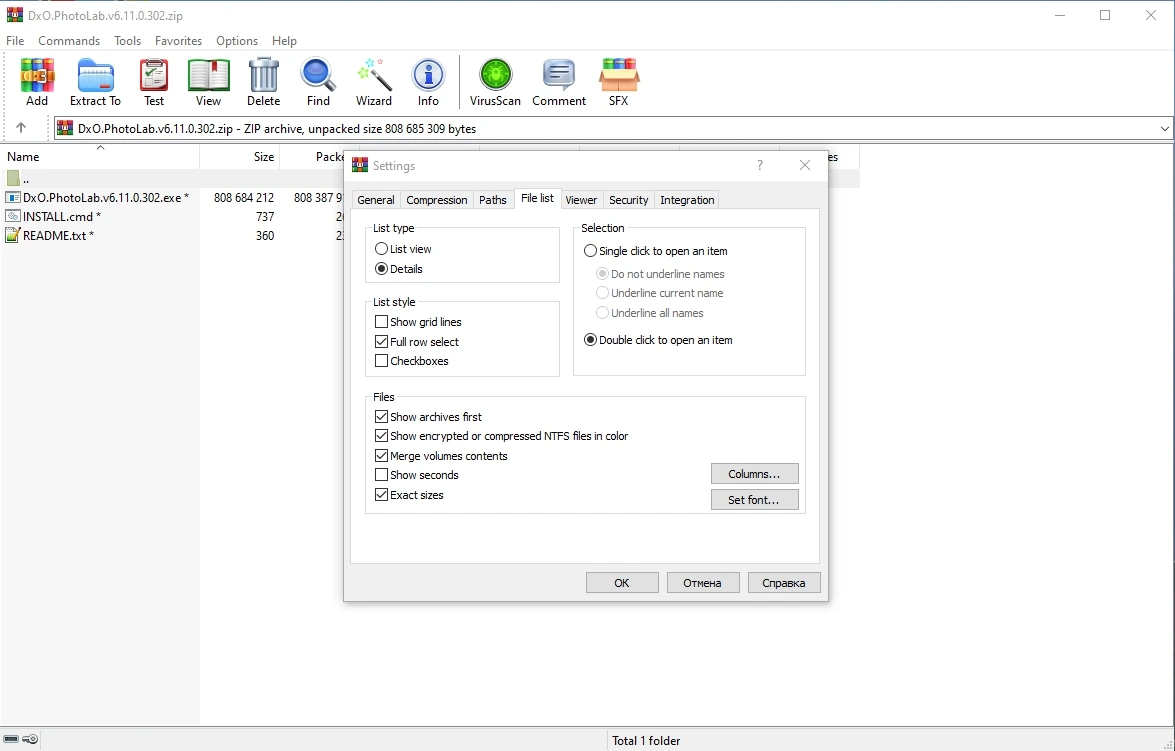Open the Comment icon

tap(558, 75)
